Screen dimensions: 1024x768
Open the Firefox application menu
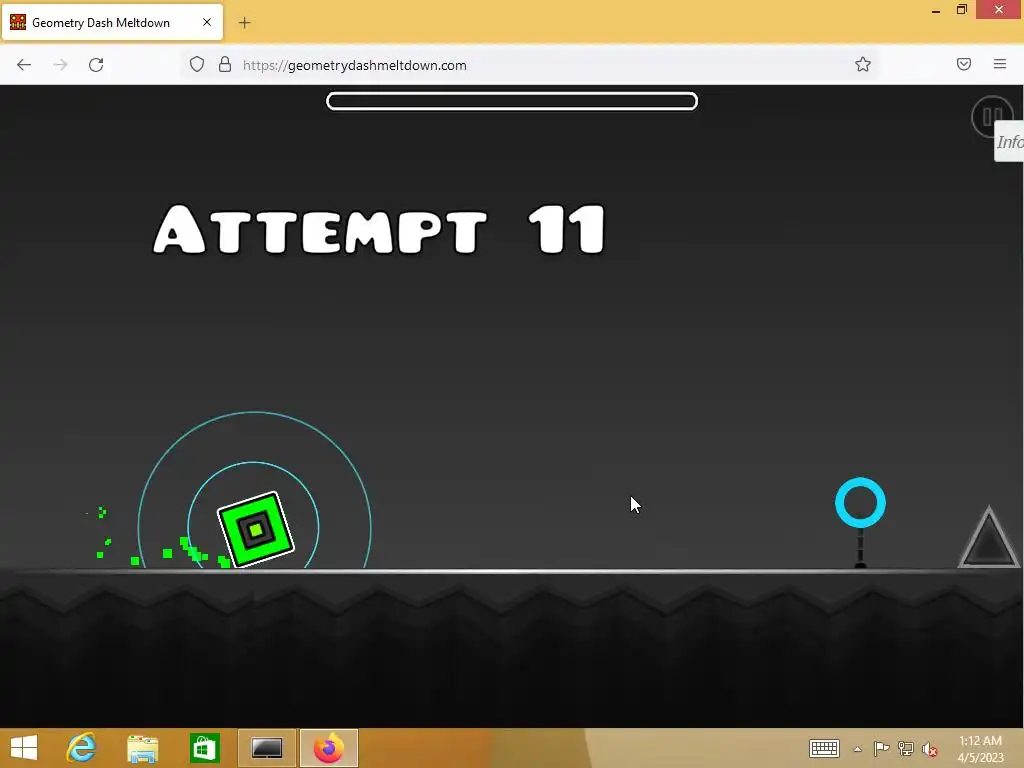click(x=1000, y=64)
